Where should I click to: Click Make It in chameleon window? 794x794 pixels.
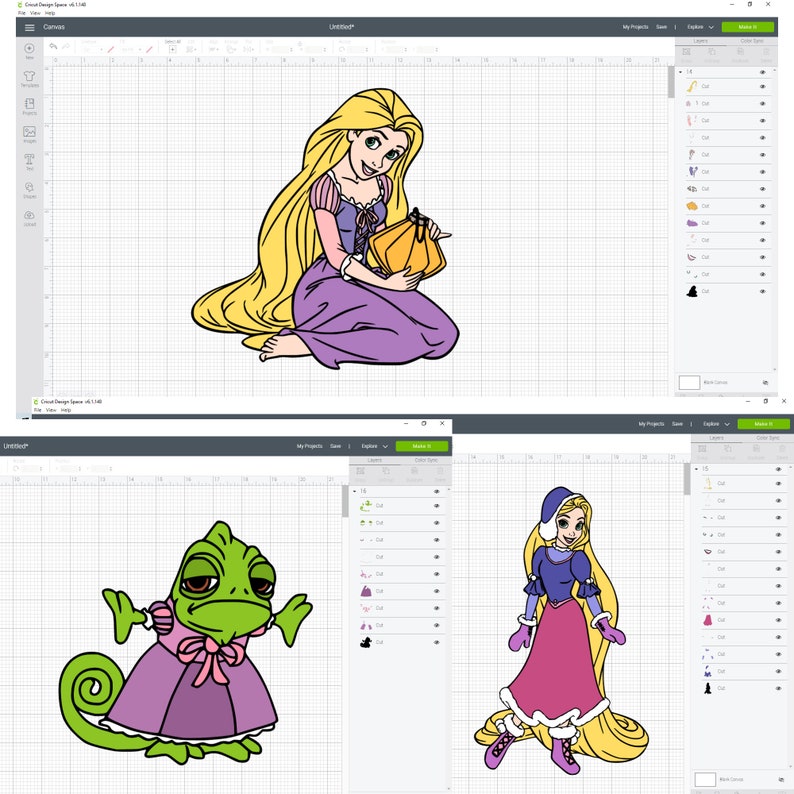(421, 447)
